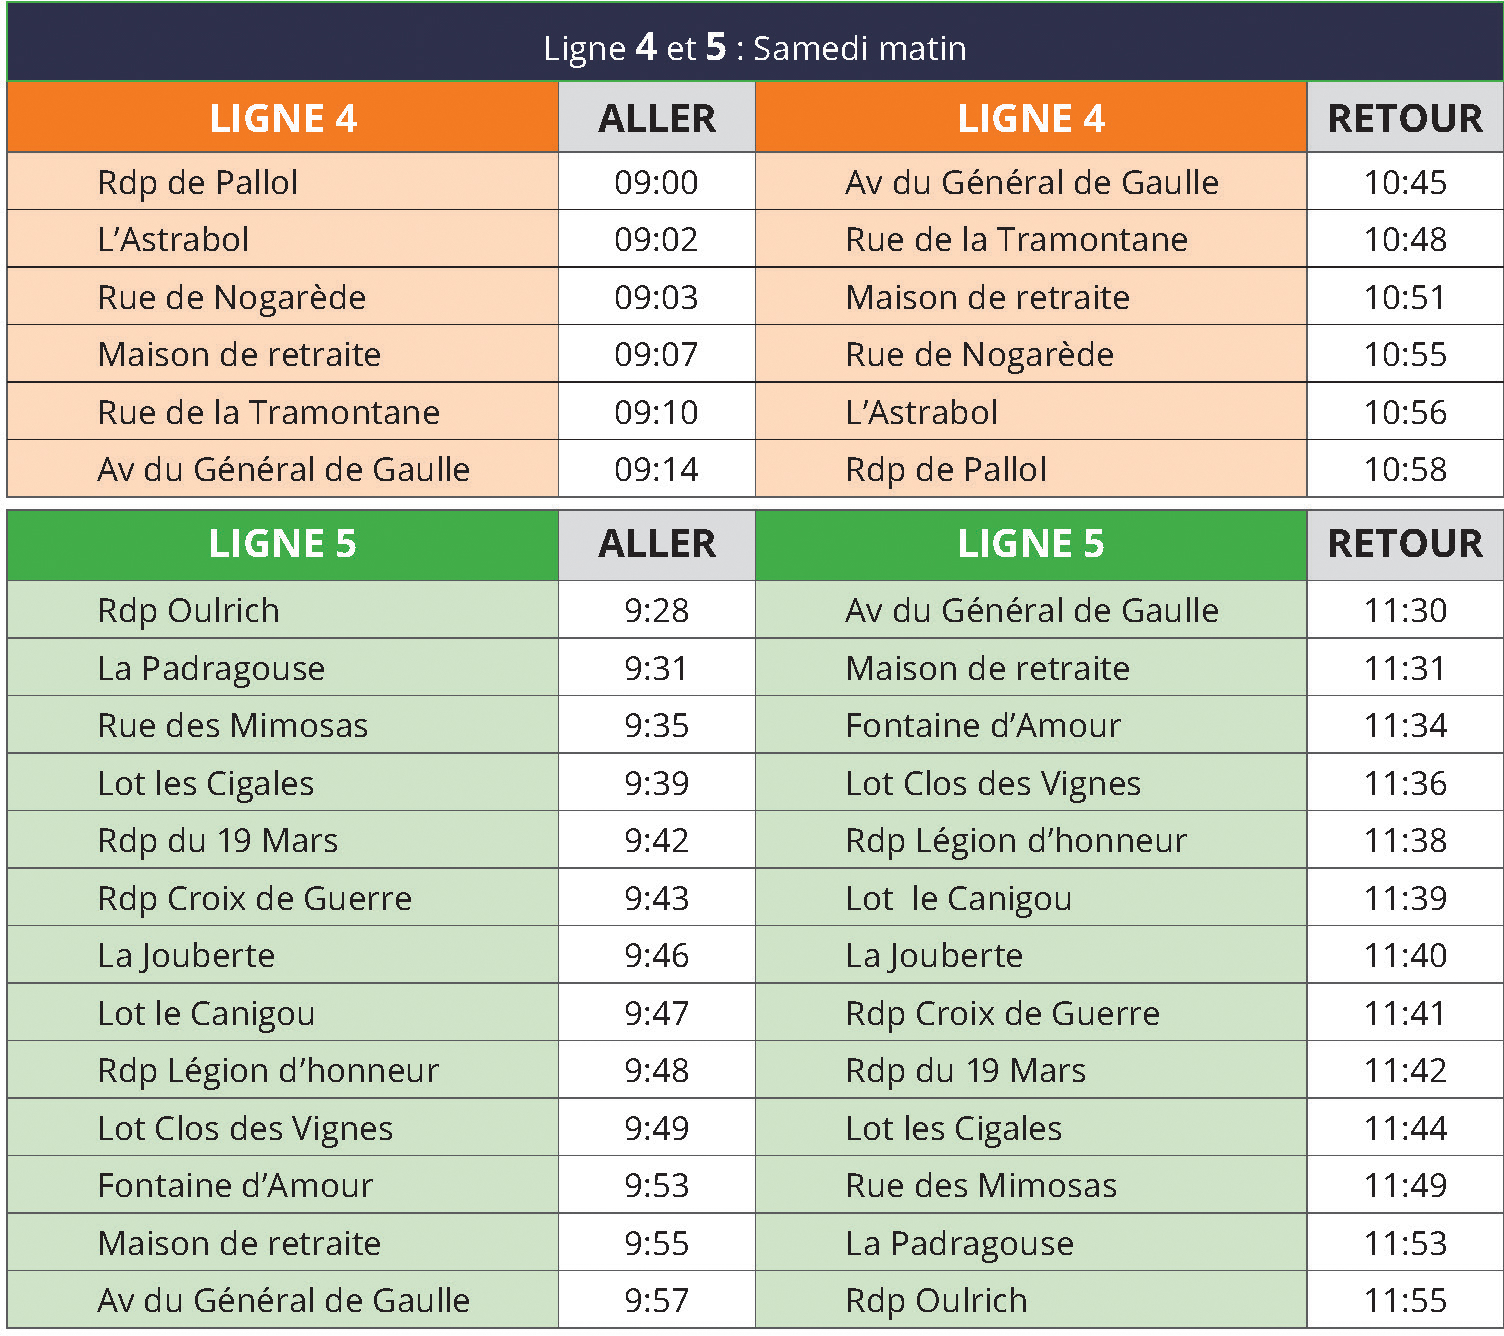Select Rdp de Pallol departure stop
Image resolution: width=1504 pixels, height=1336 pixels.
(x=197, y=182)
